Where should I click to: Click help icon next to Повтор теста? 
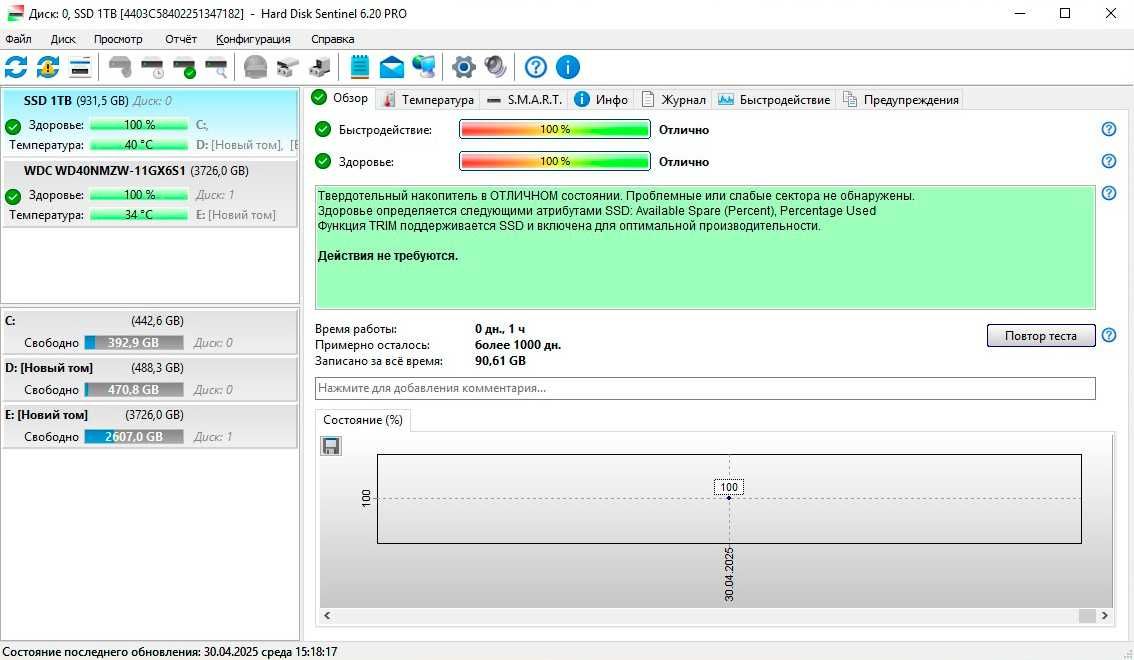(1109, 335)
